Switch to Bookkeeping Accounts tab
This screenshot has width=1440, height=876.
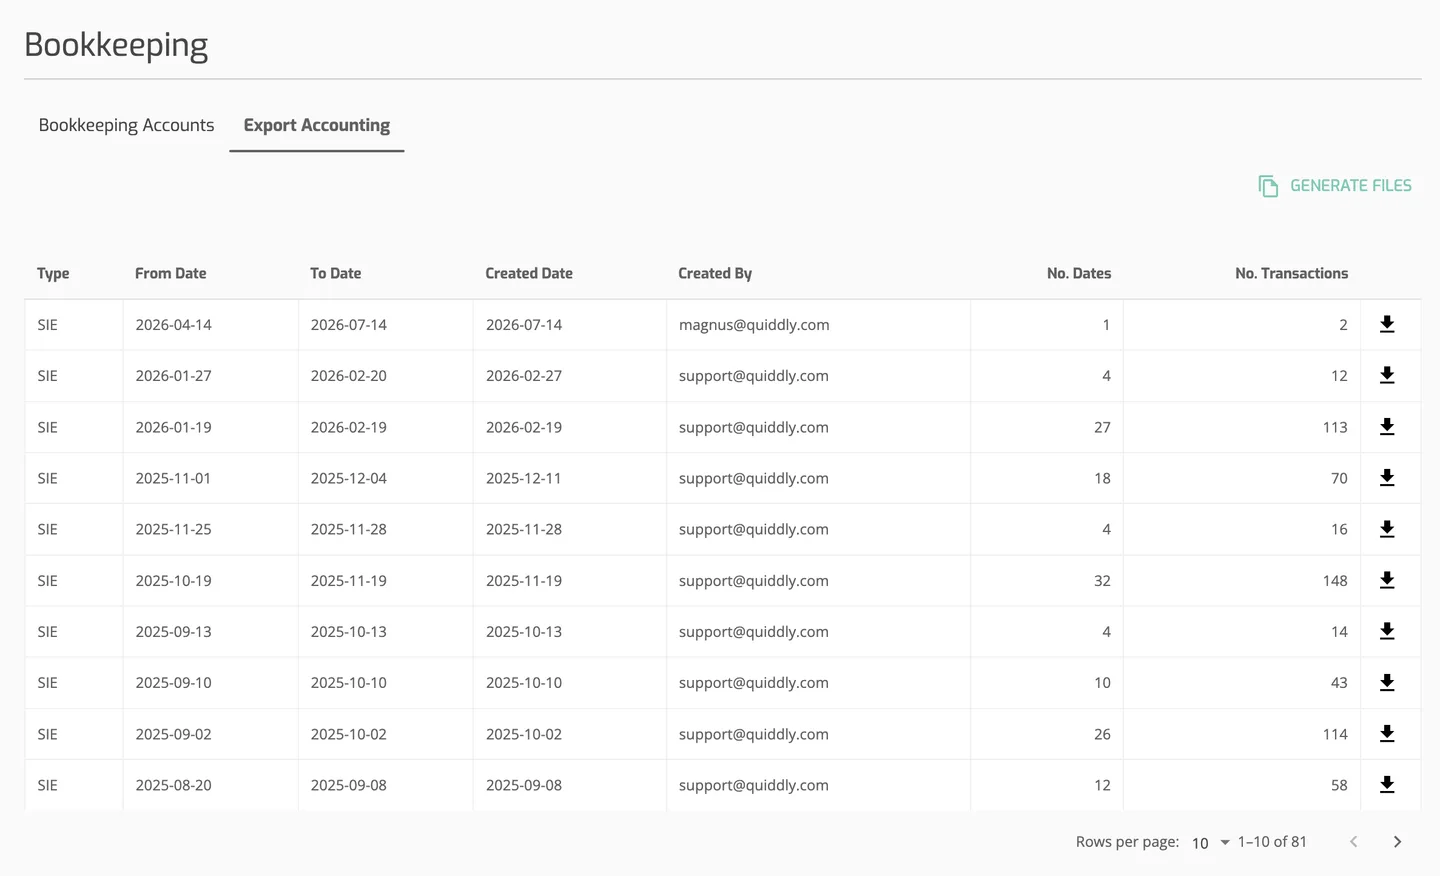click(126, 125)
